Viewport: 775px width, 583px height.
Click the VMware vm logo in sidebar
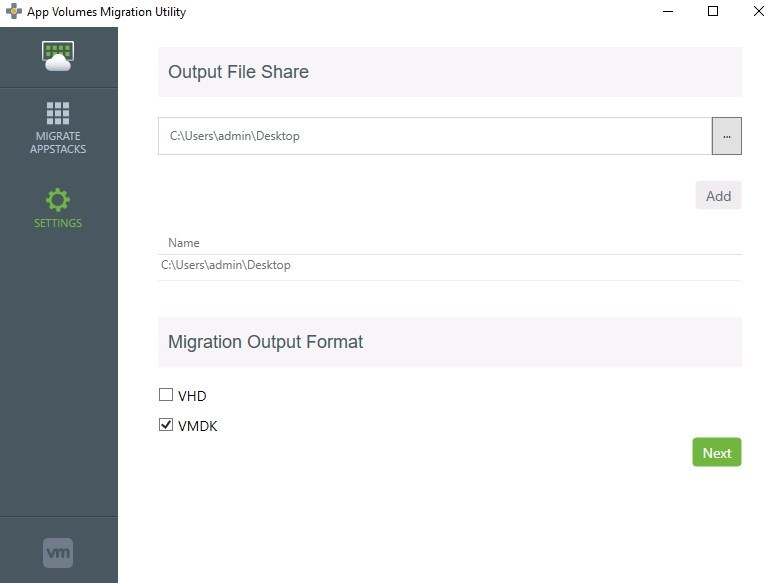coord(58,552)
